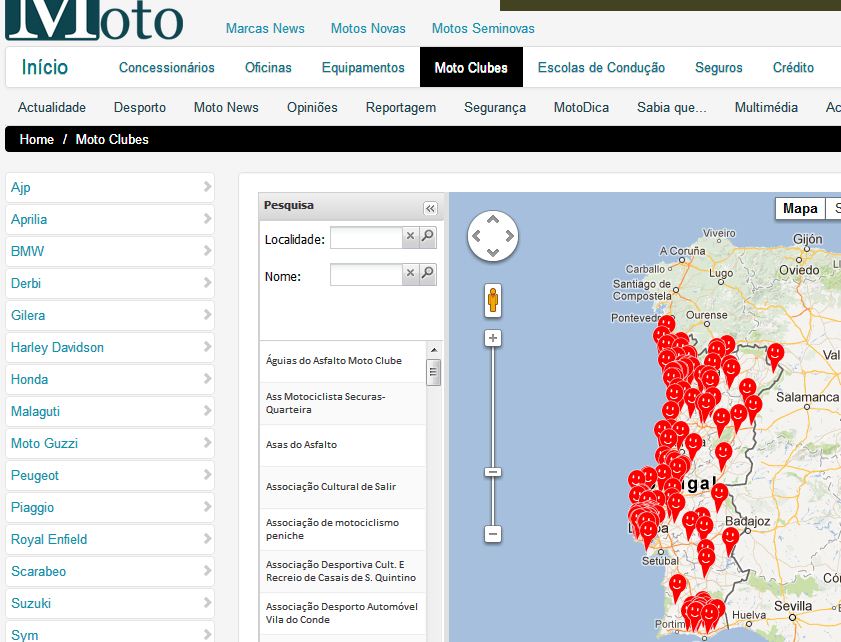Open the Peugeot brand category
The width and height of the screenshot is (841, 642).
[110, 475]
